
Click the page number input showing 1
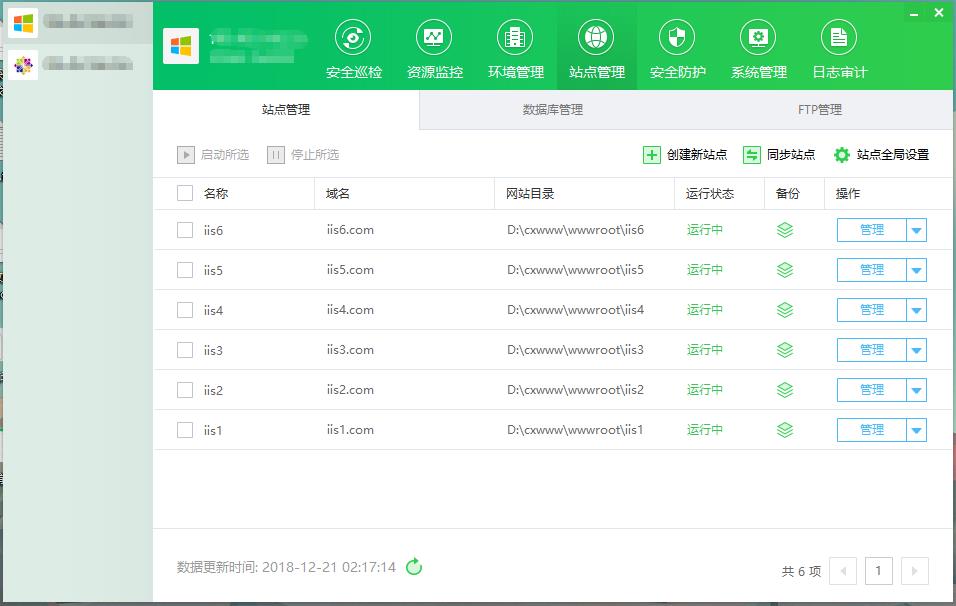[x=878, y=570]
